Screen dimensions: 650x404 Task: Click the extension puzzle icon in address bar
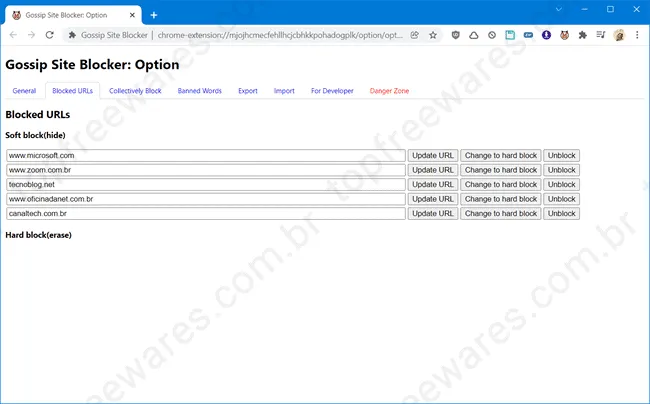pos(72,35)
